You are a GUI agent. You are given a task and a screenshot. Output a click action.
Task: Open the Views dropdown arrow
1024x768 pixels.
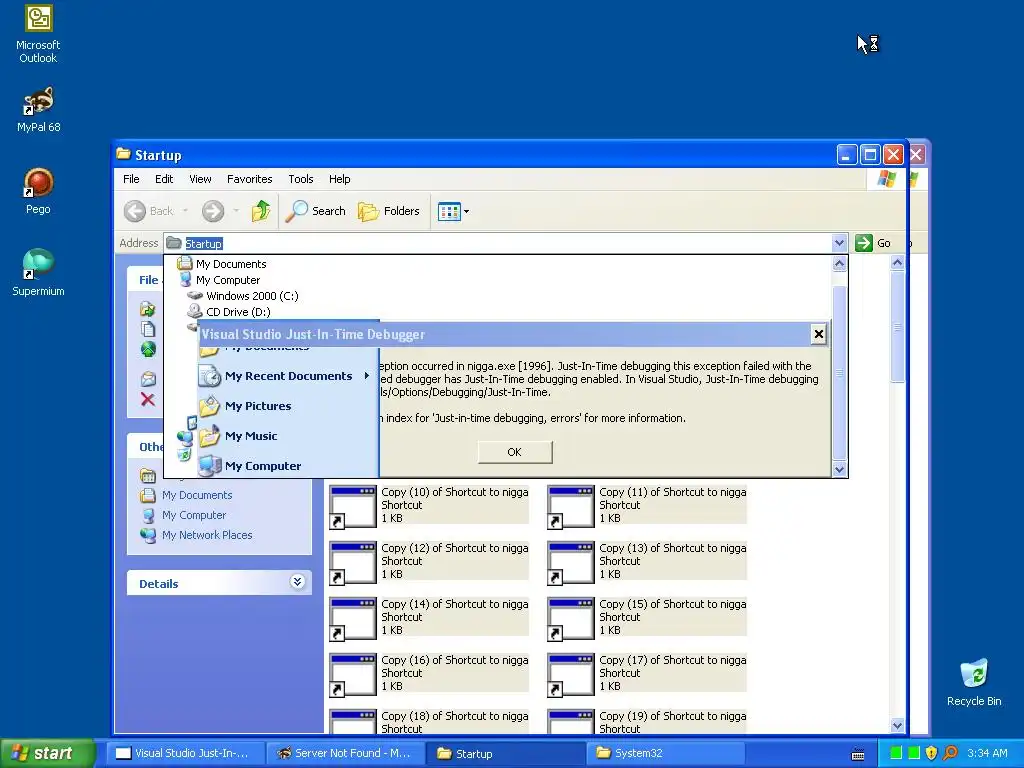(466, 212)
